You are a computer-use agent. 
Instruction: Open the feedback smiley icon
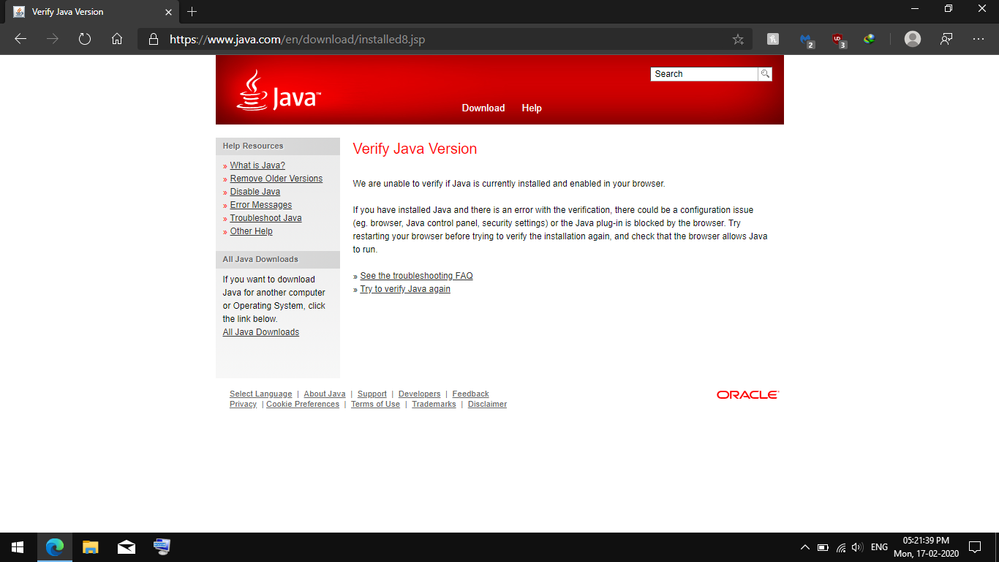point(946,39)
